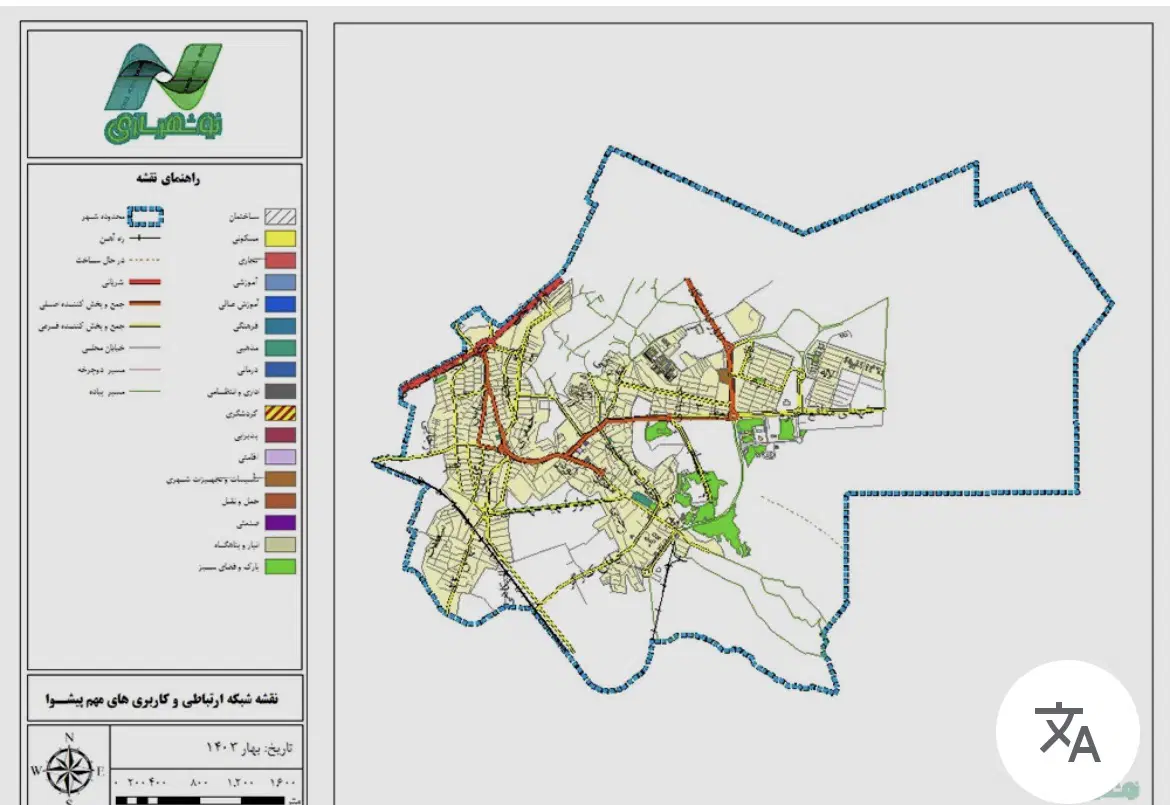The image size is (1170, 805).
Task: Click the hatched building legend box
Action: [281, 217]
